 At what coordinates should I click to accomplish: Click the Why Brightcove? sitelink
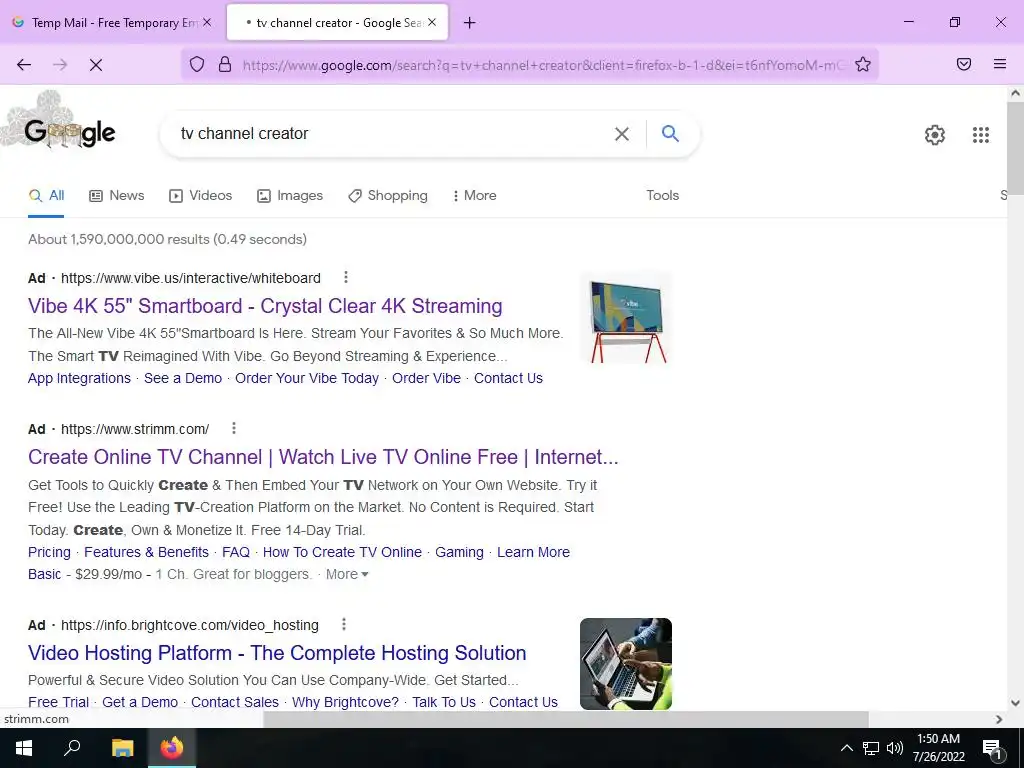(x=345, y=702)
